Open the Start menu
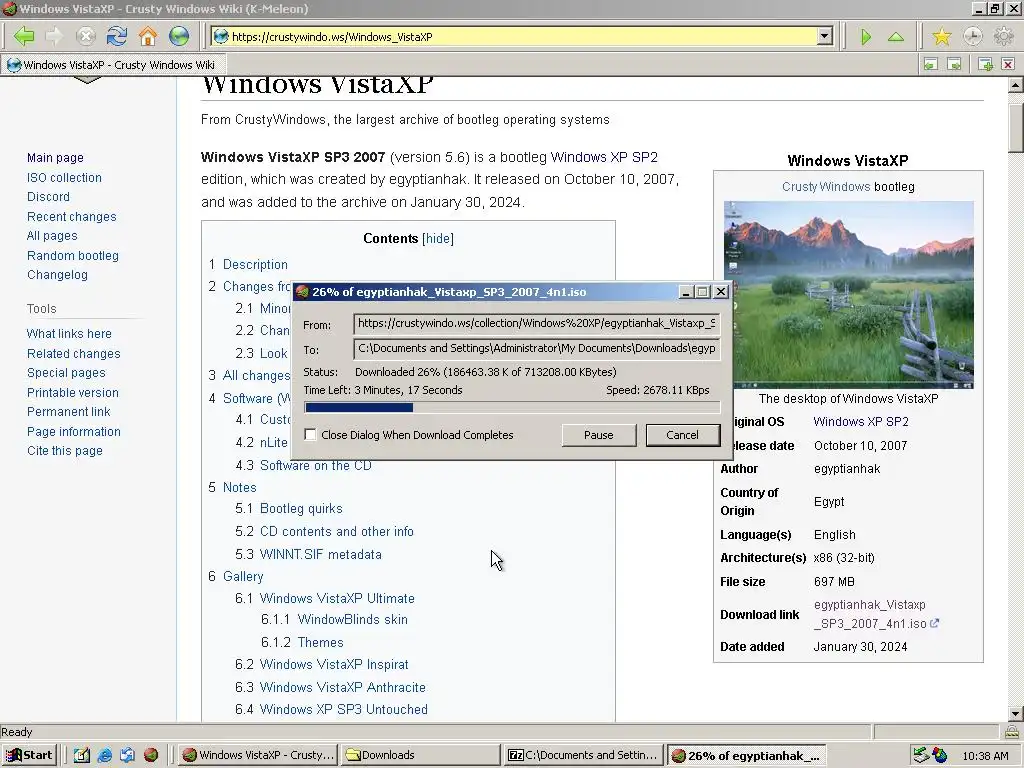The width and height of the screenshot is (1024, 768). pyautogui.click(x=29, y=755)
